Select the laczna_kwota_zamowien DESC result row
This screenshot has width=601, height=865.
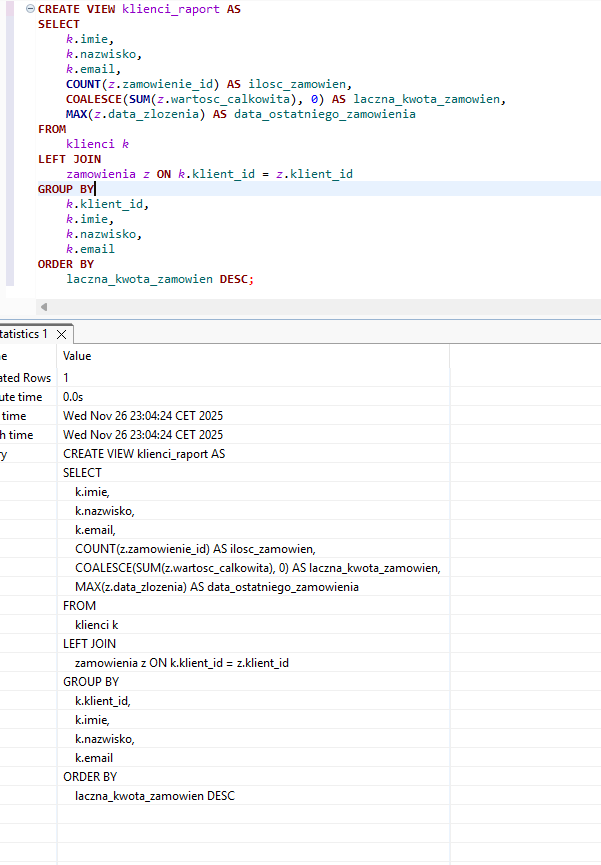pyautogui.click(x=155, y=796)
